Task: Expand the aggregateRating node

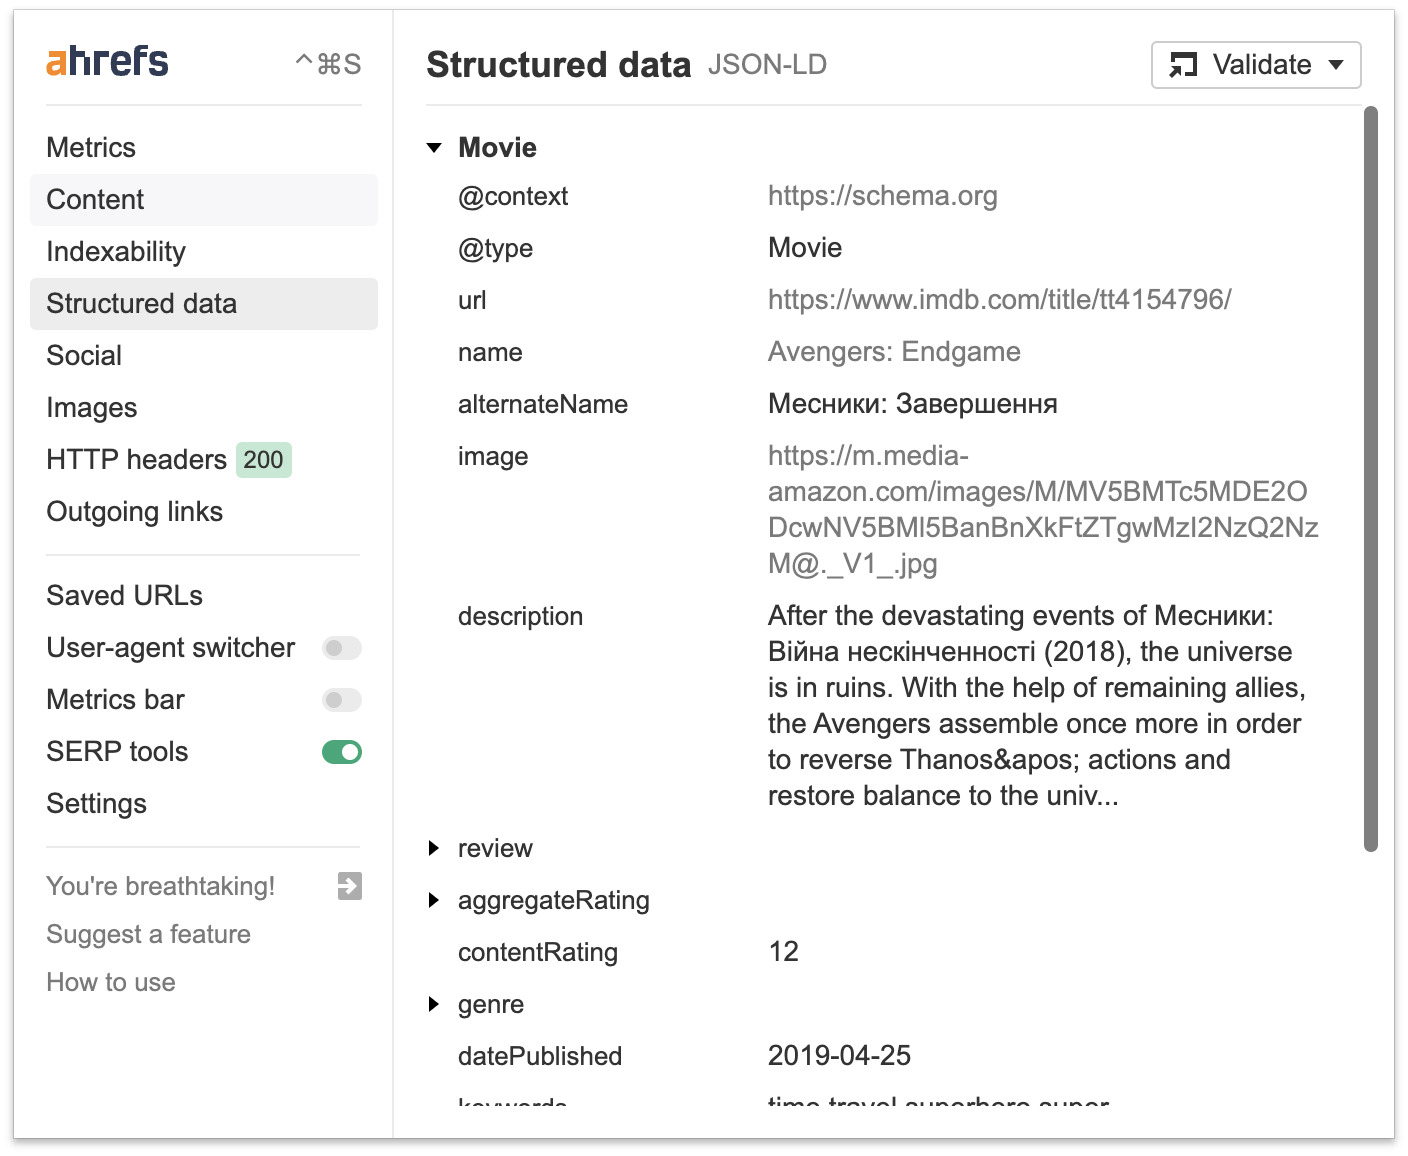Action: (x=434, y=900)
